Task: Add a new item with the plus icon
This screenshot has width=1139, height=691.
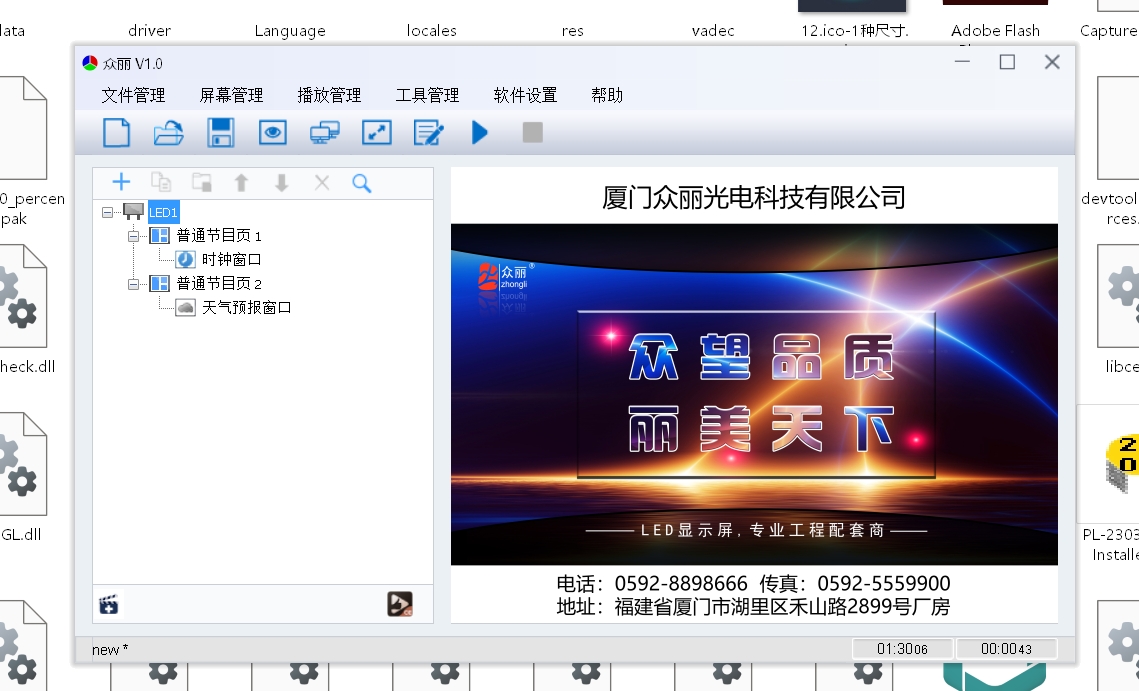Action: pos(121,182)
